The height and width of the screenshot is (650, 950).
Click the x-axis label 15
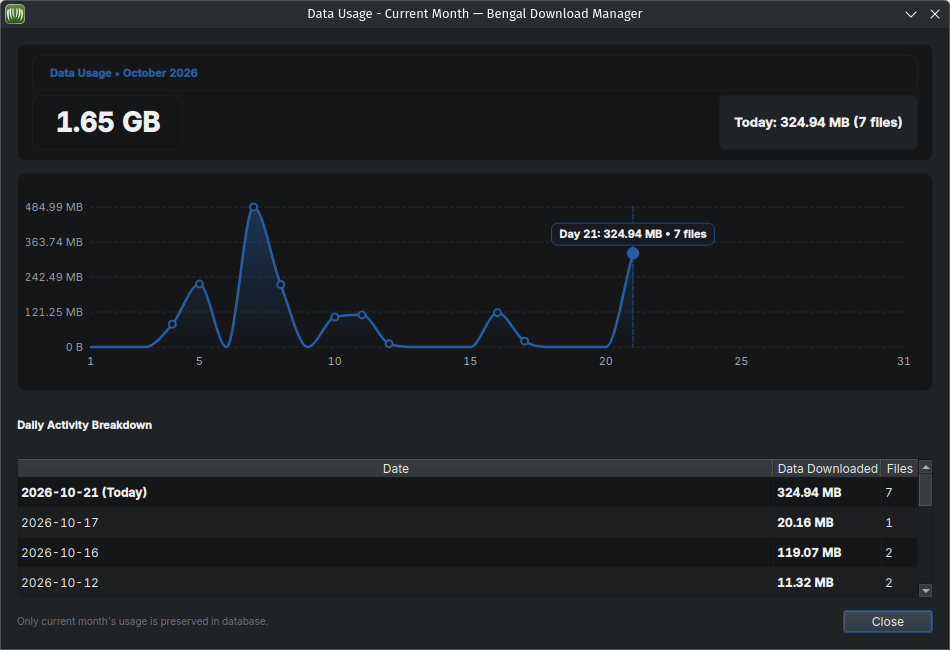tap(470, 361)
